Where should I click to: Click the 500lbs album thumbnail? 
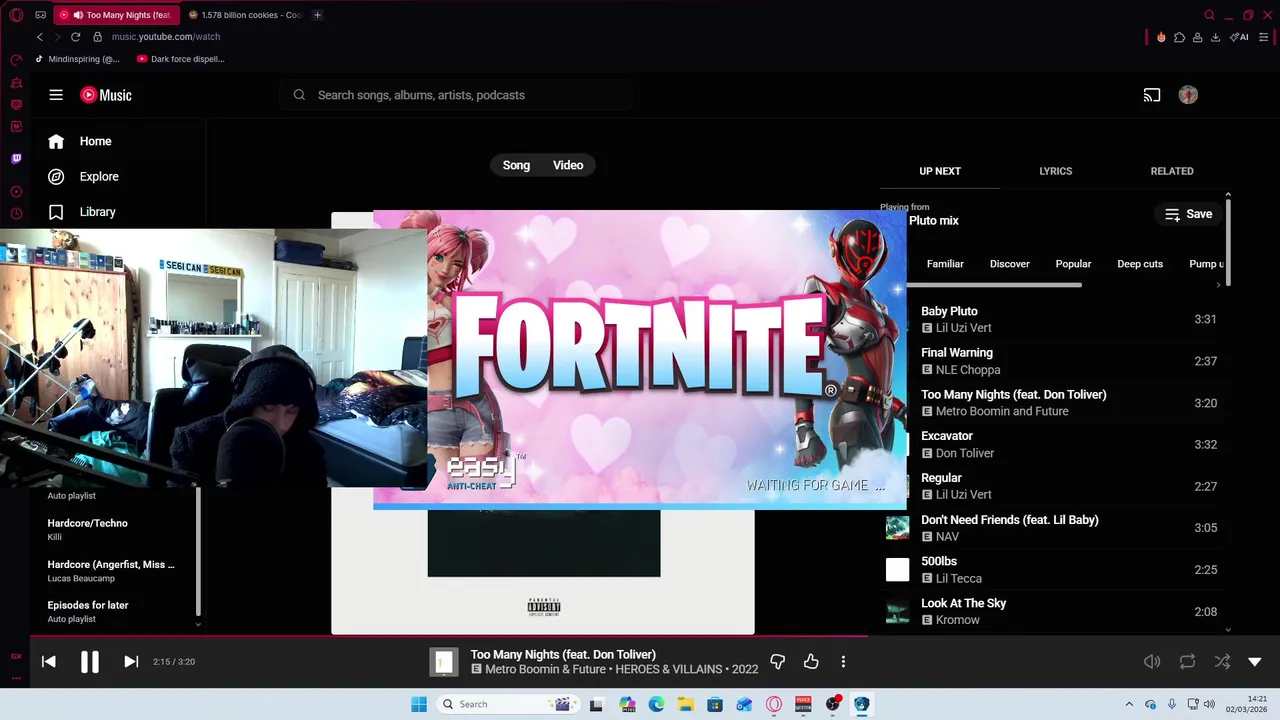(897, 570)
